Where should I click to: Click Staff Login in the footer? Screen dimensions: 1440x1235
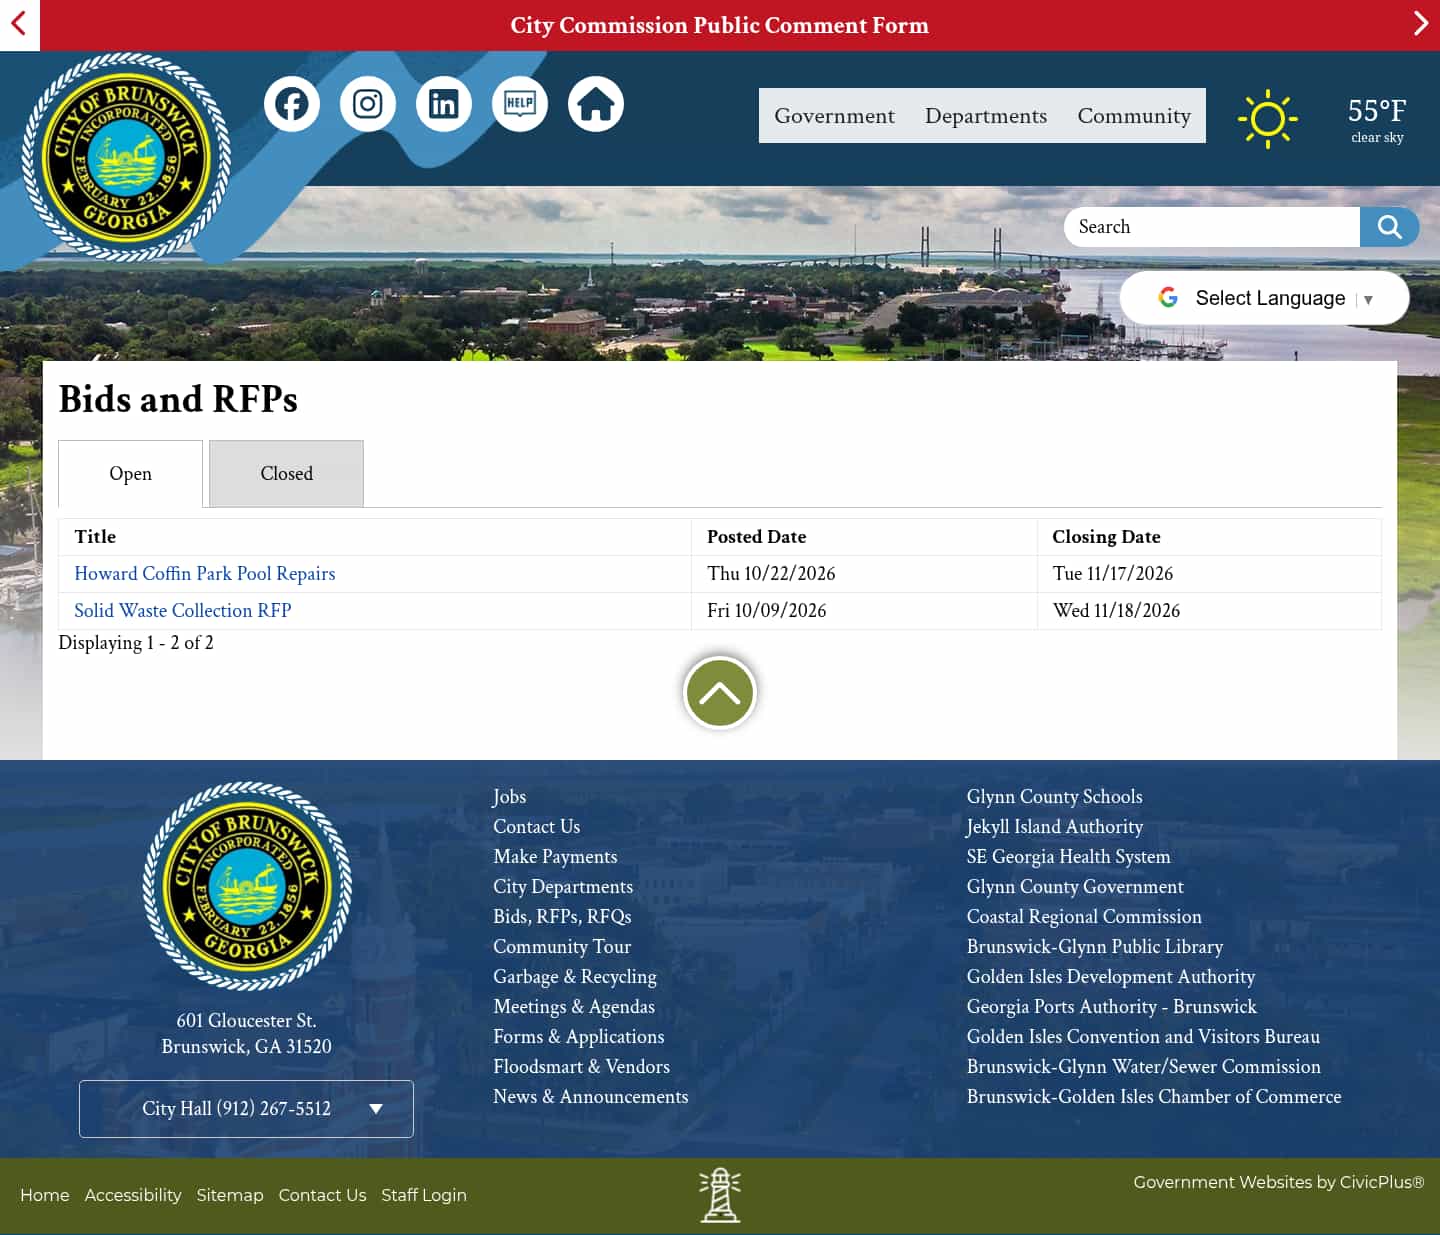tap(424, 1195)
